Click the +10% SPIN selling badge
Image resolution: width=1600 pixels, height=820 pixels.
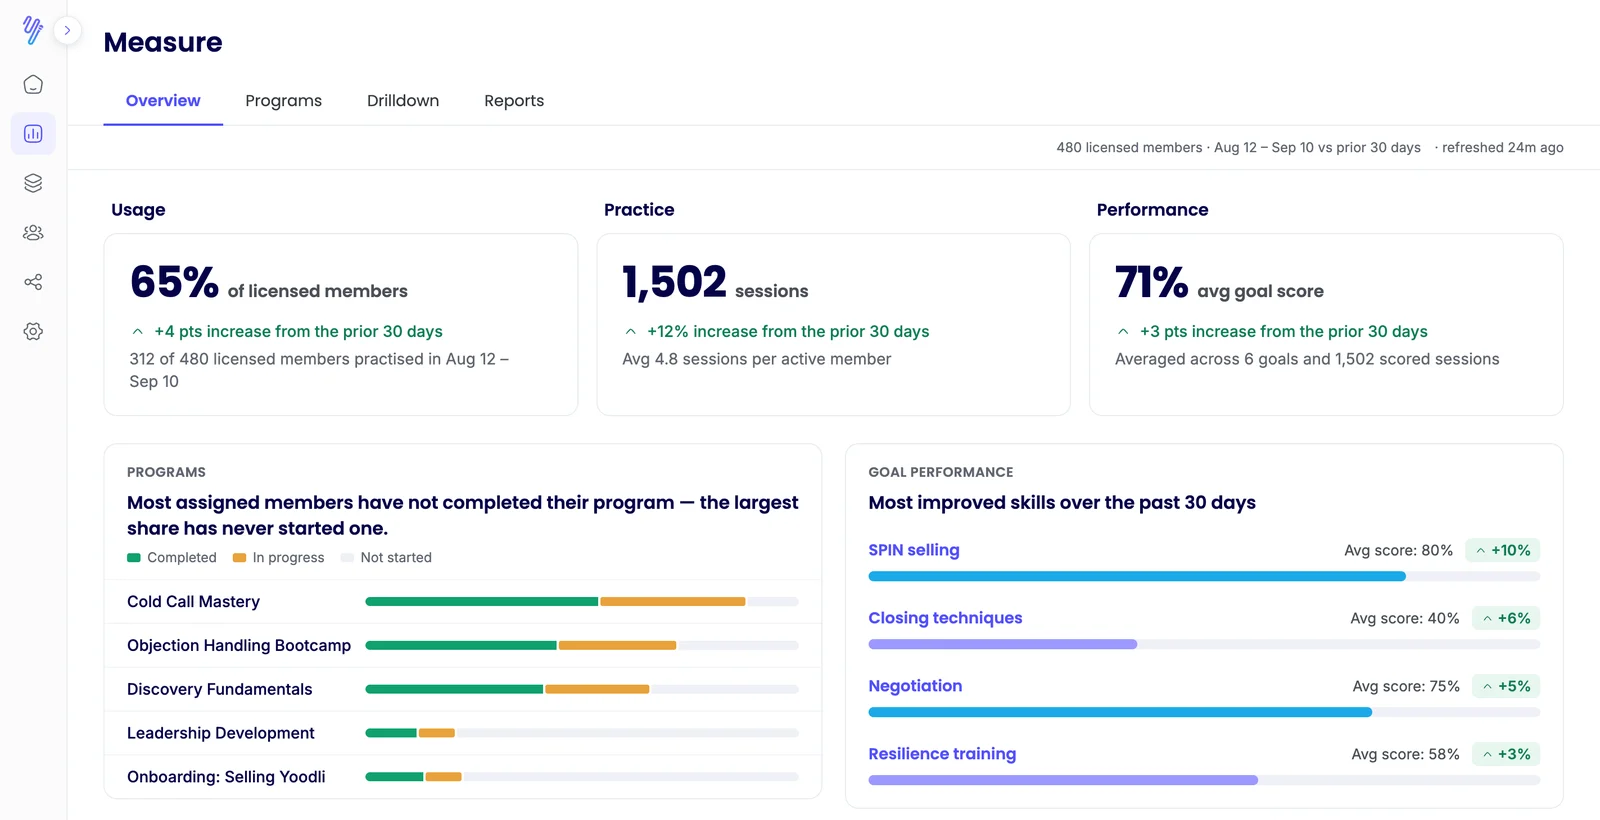click(1503, 550)
